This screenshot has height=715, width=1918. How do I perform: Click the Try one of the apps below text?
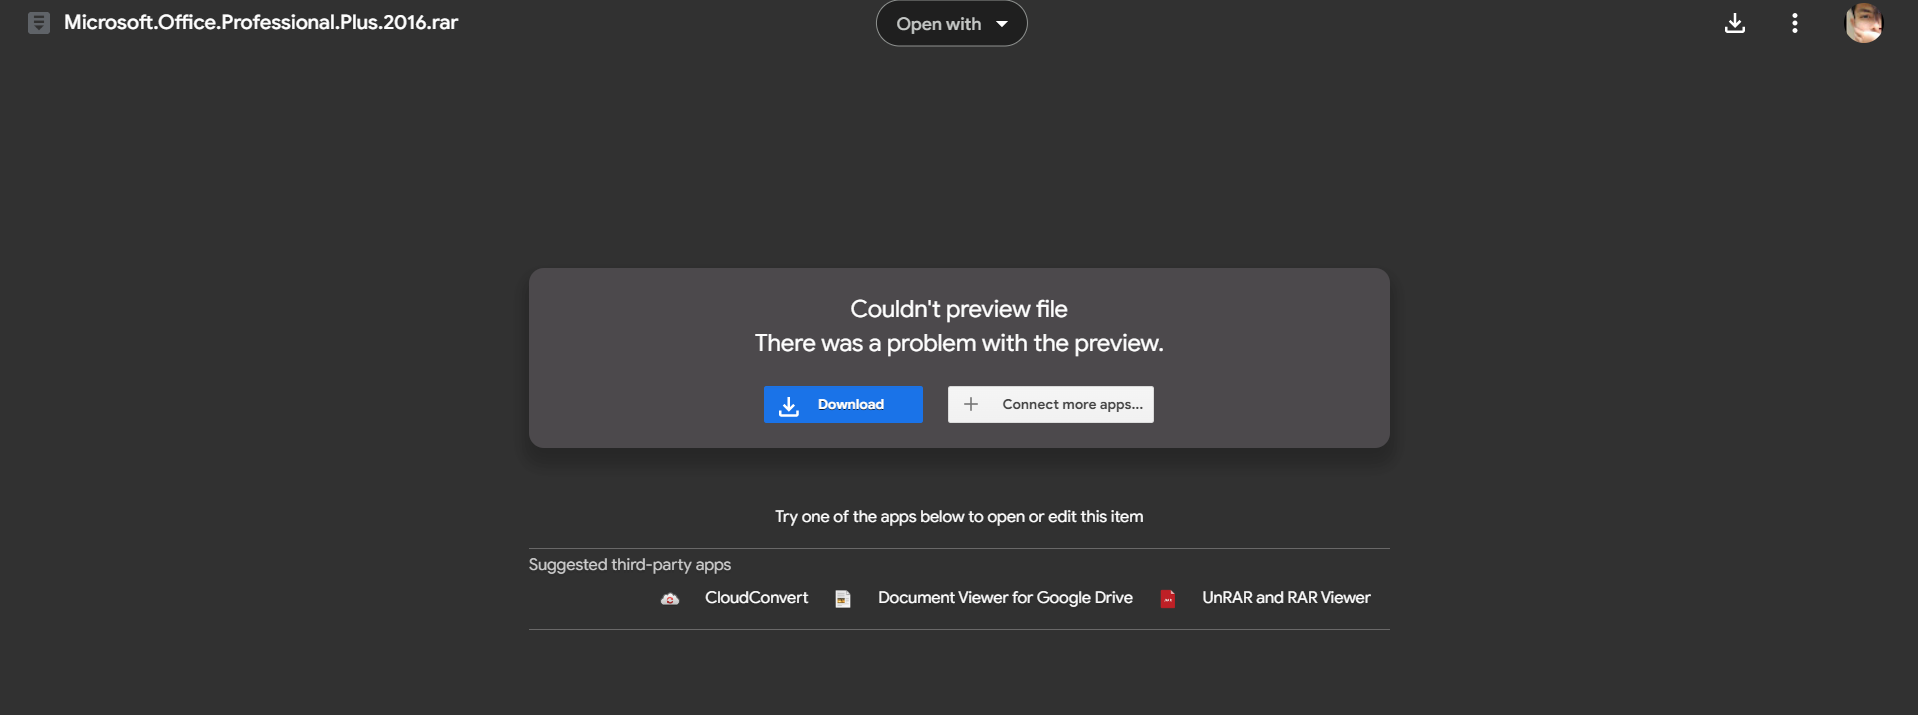click(958, 516)
